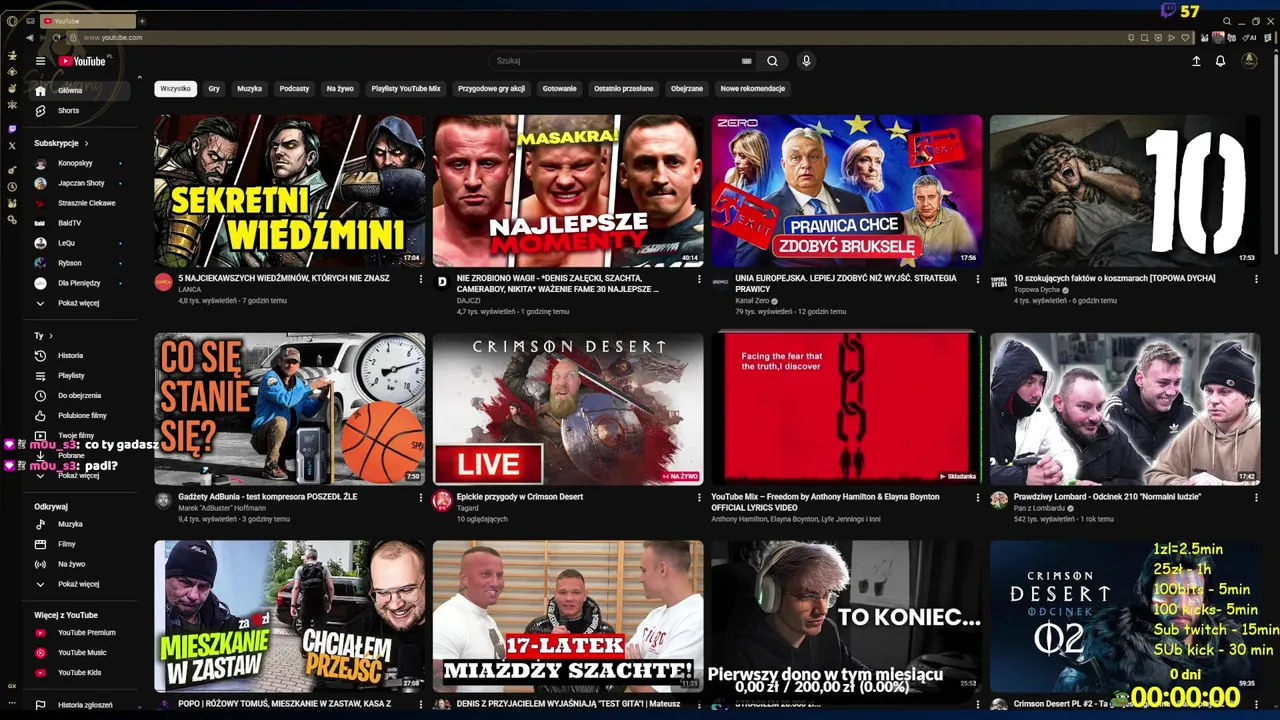Screen dimensions: 1280x720
Task: Open the CO SIĘ STANIE SIĘ thumbnail
Action: coord(289,409)
